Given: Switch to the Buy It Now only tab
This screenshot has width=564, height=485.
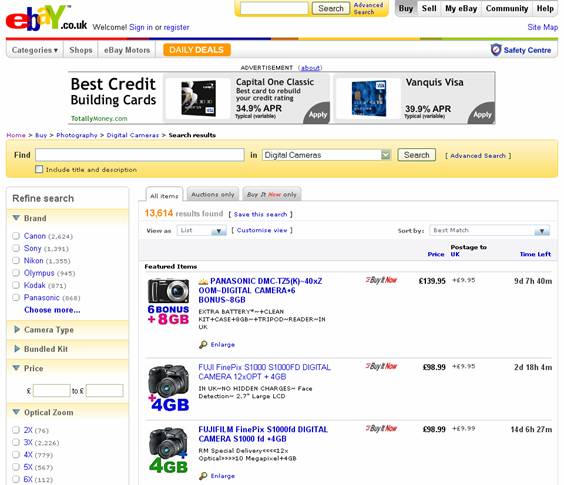Looking at the screenshot, I should [x=272, y=194].
